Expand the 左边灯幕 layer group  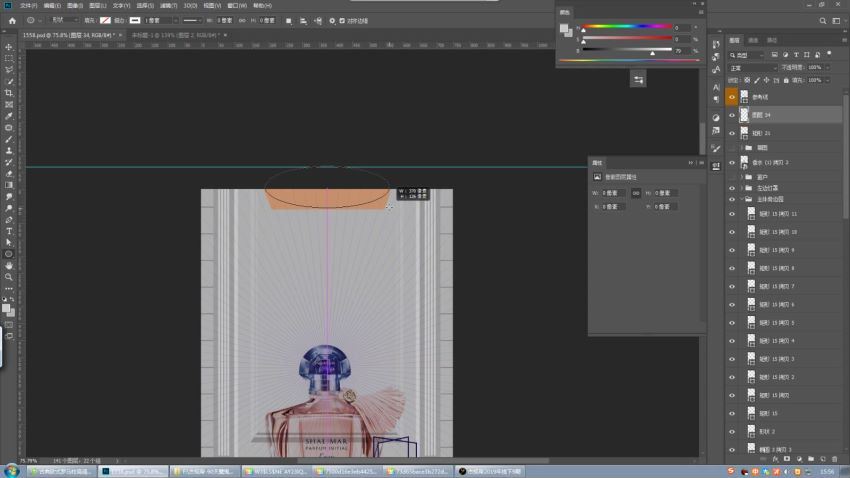742,188
